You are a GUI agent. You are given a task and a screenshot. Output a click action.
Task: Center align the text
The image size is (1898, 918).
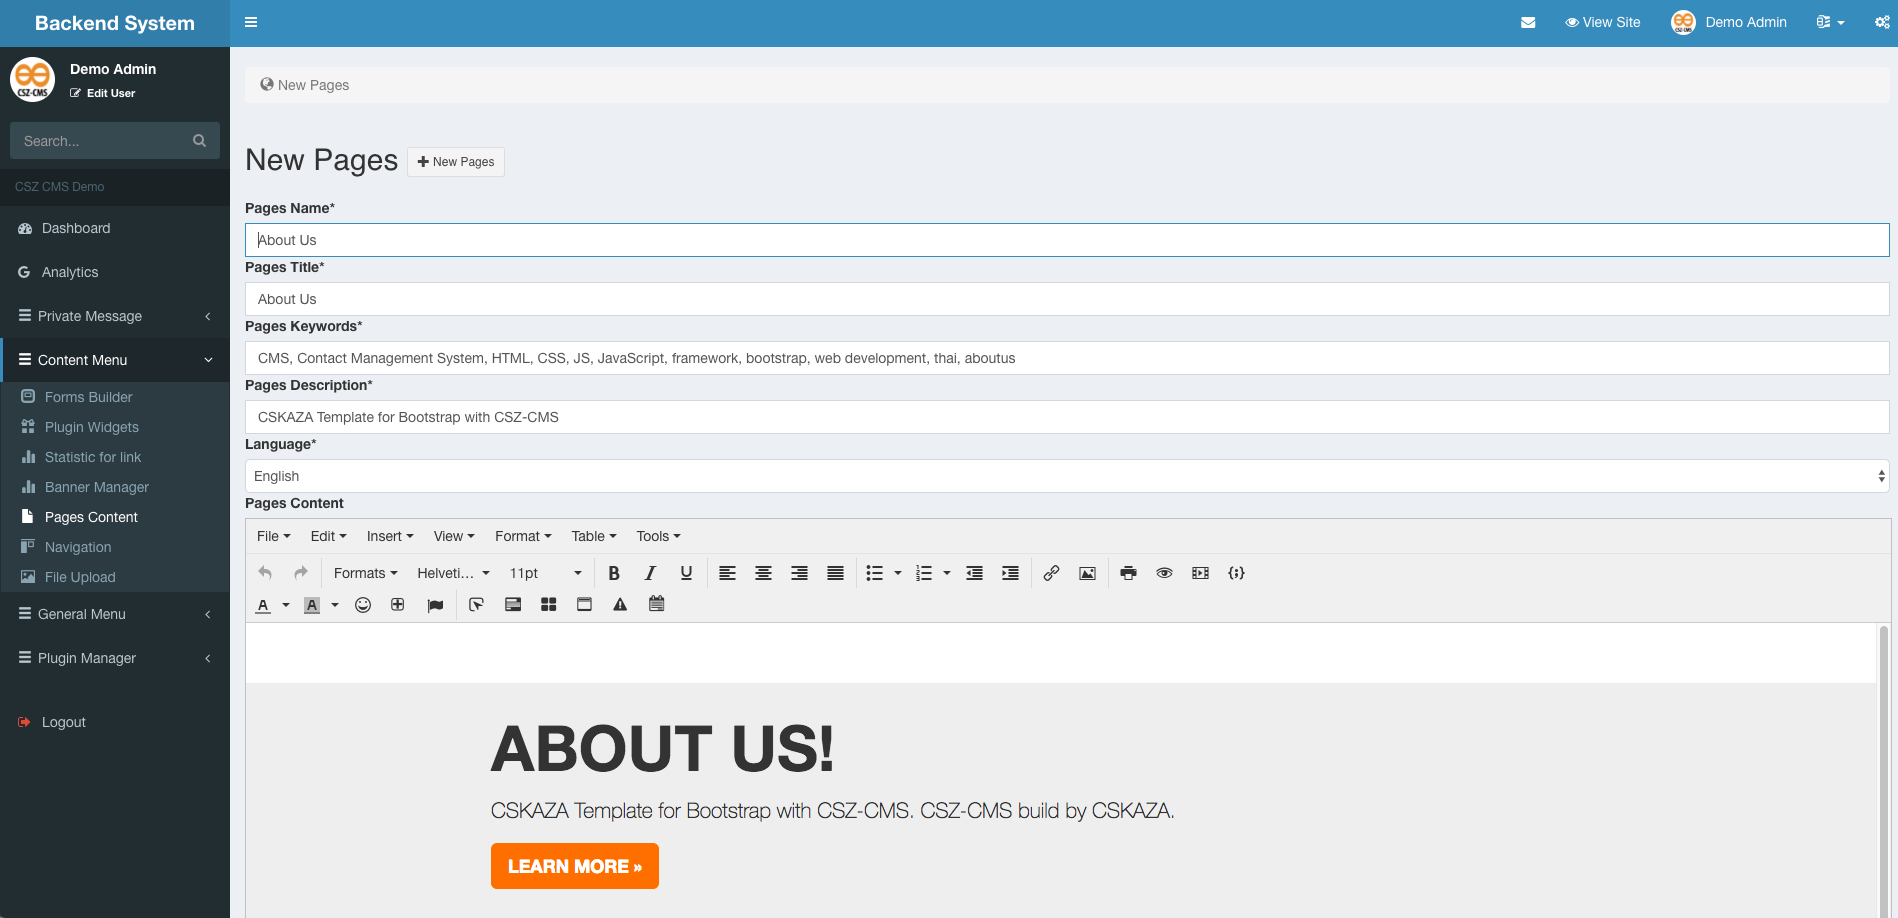763,573
